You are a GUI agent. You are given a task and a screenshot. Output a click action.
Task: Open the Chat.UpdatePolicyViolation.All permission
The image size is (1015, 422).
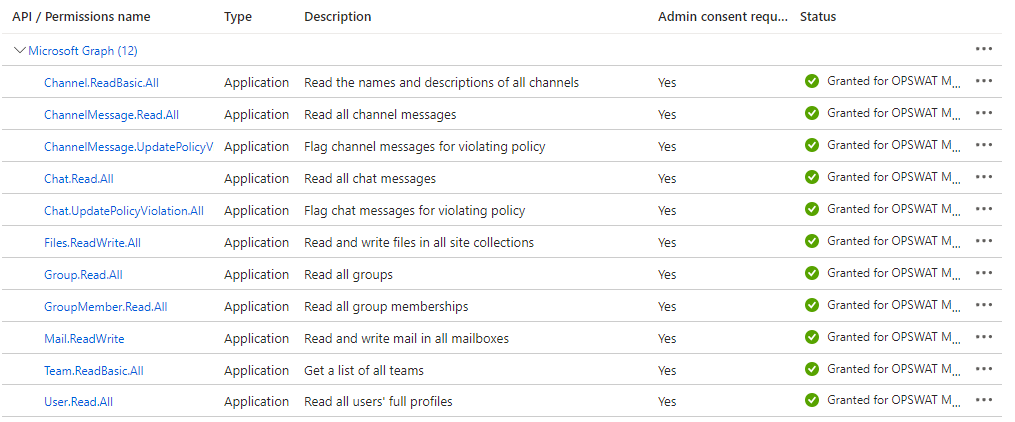tap(124, 211)
